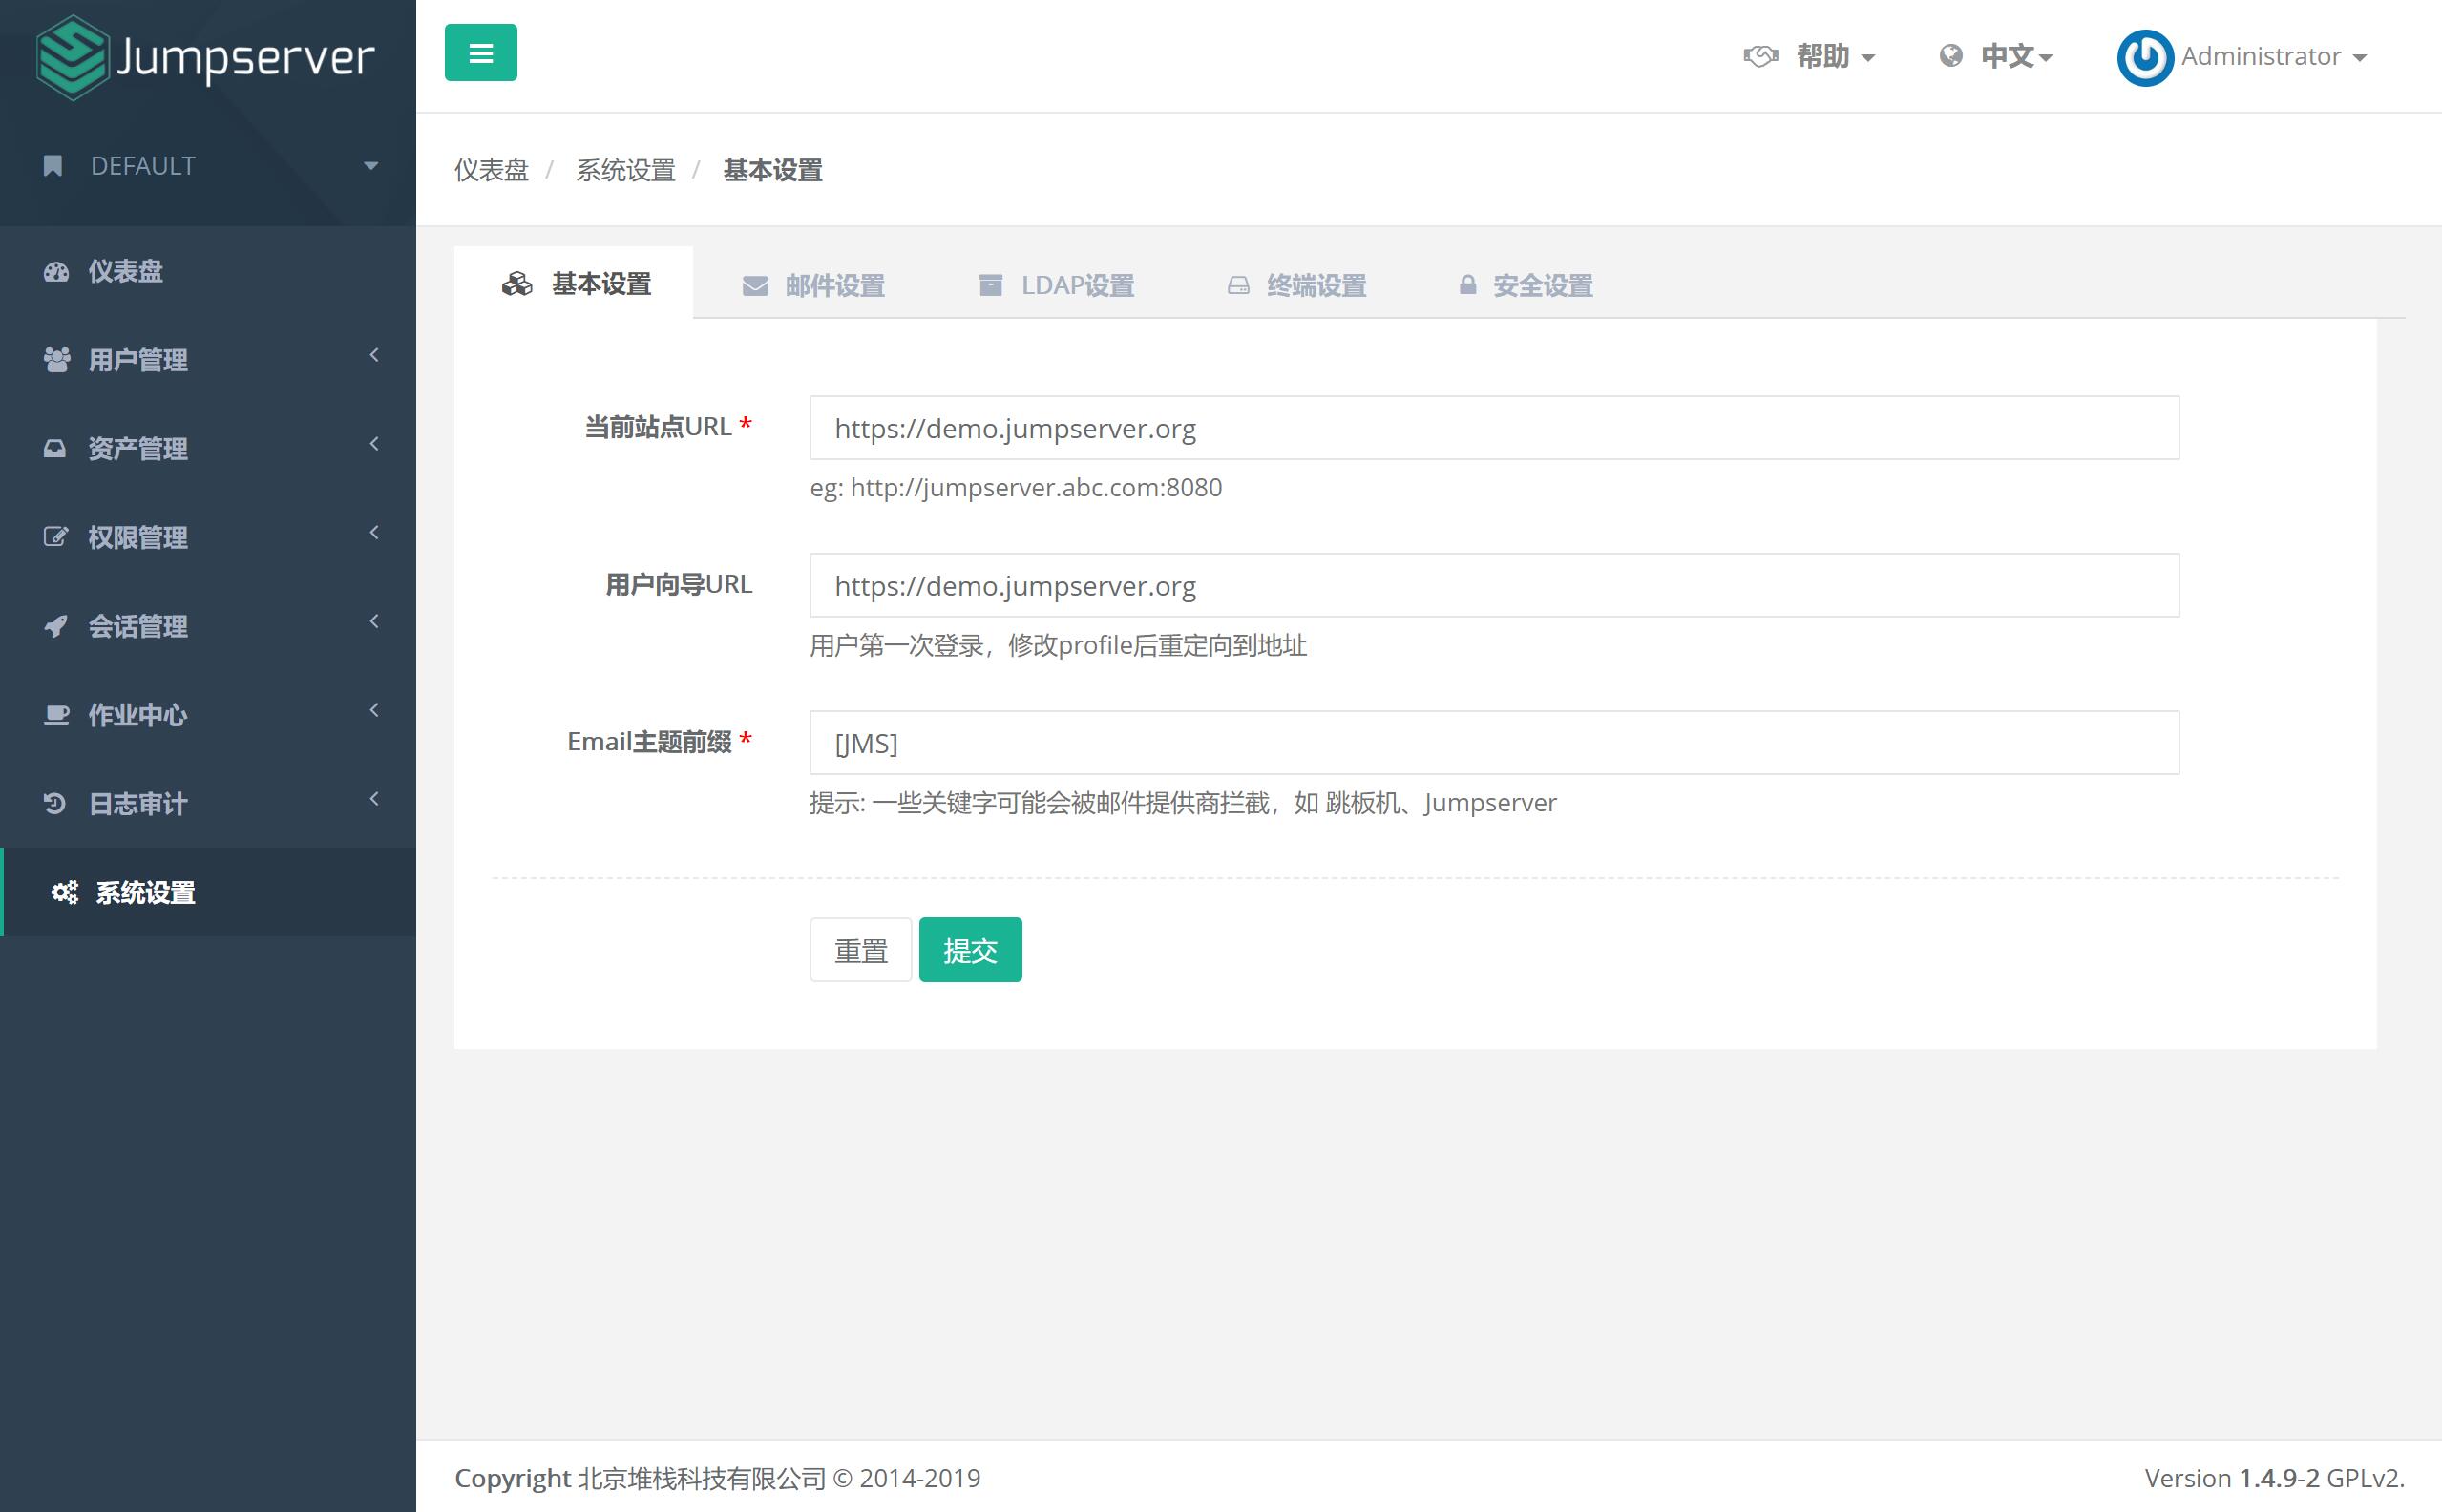Expand the 会话管理 menu chevron
Viewport: 2442px width, 1512px height.
pyautogui.click(x=374, y=621)
